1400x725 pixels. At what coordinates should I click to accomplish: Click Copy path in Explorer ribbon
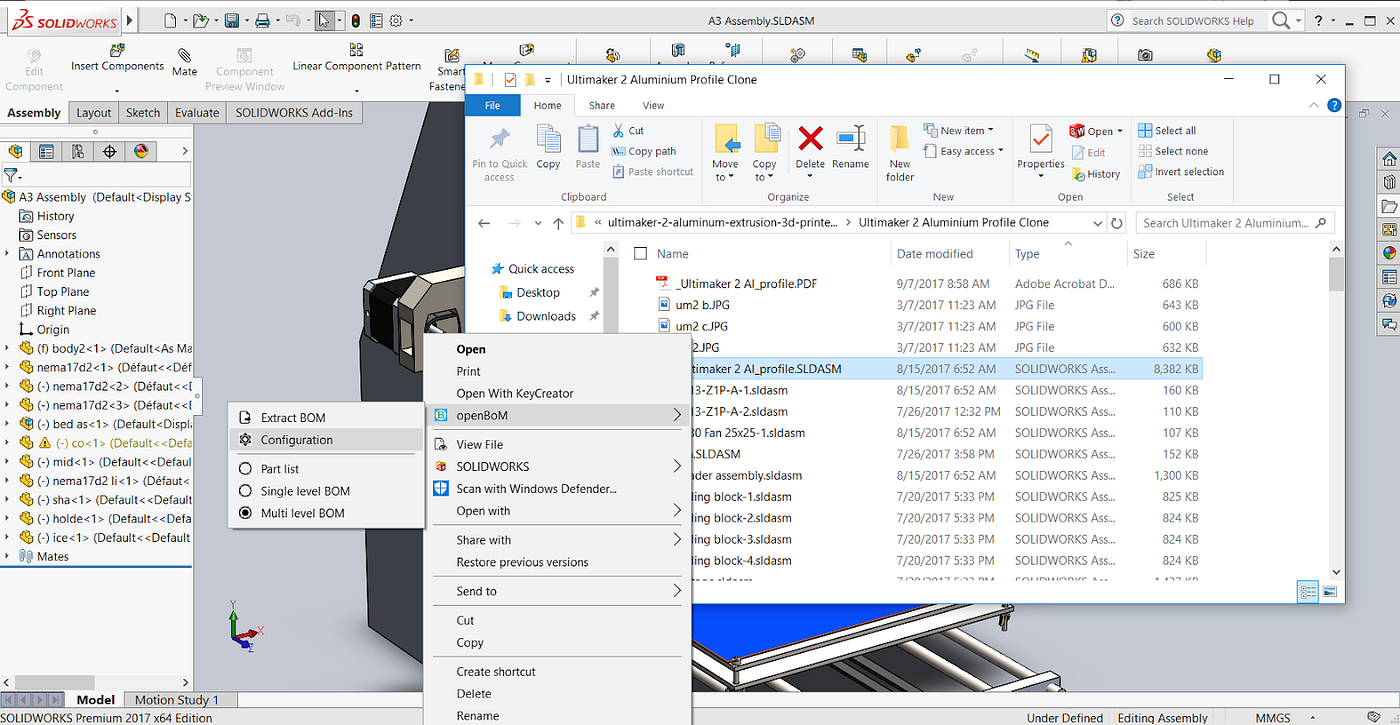point(643,151)
